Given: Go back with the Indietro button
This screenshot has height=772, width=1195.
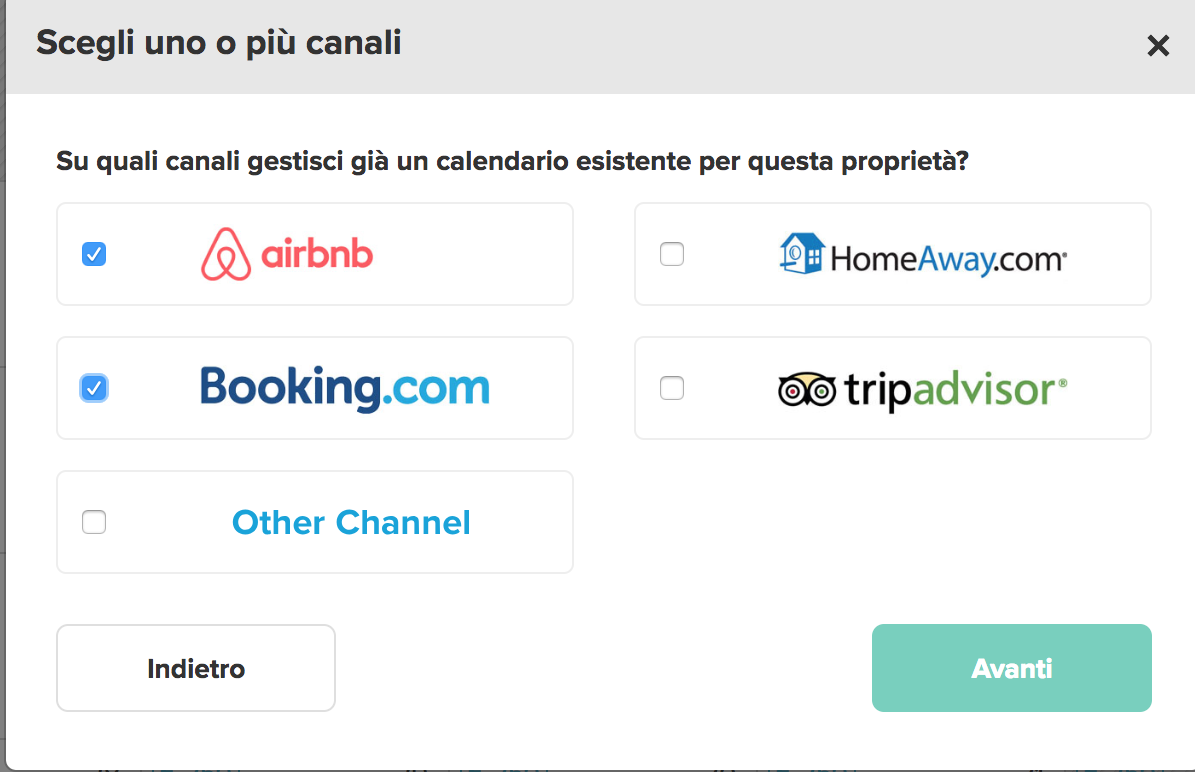Looking at the screenshot, I should 196,668.
